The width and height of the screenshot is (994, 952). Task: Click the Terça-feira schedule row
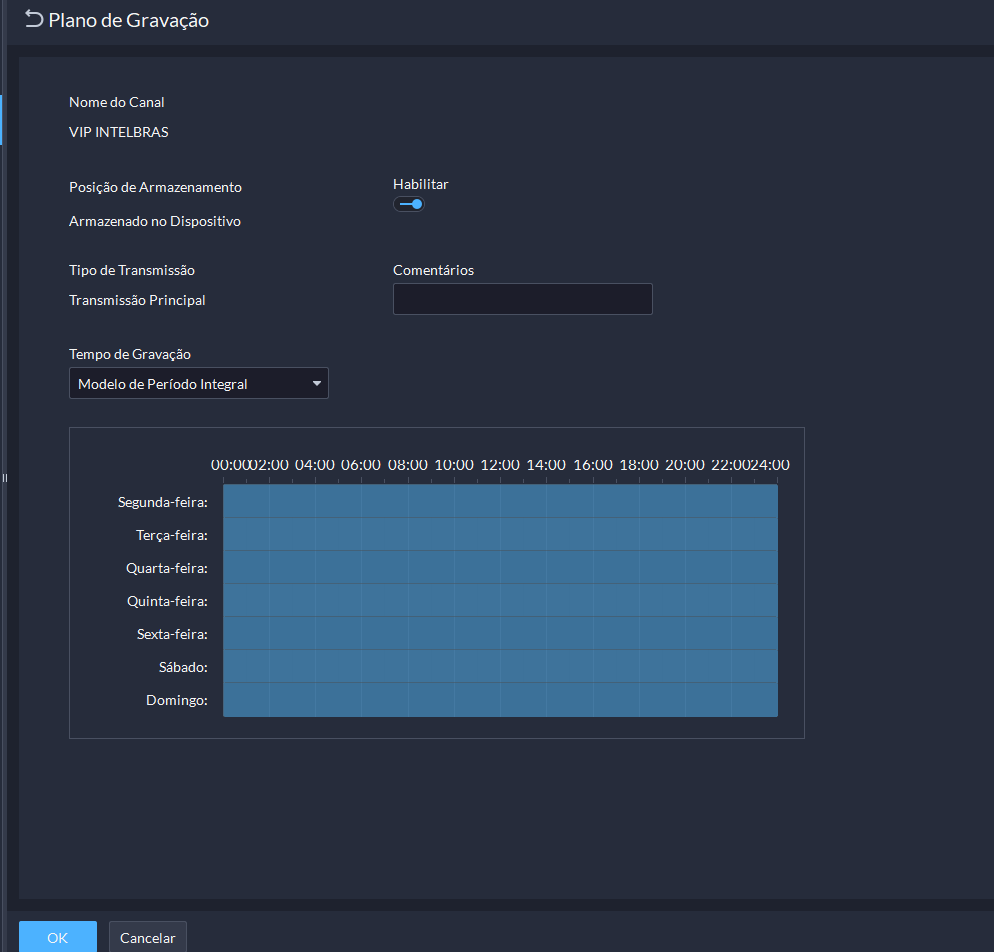pos(500,534)
